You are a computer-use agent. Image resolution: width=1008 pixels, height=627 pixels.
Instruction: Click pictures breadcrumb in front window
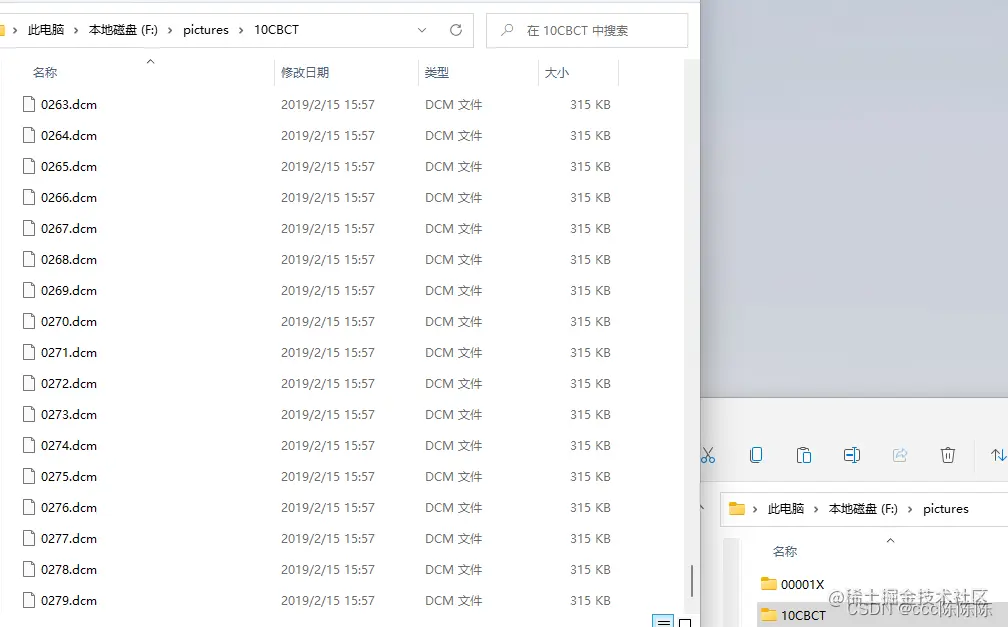(x=206, y=30)
